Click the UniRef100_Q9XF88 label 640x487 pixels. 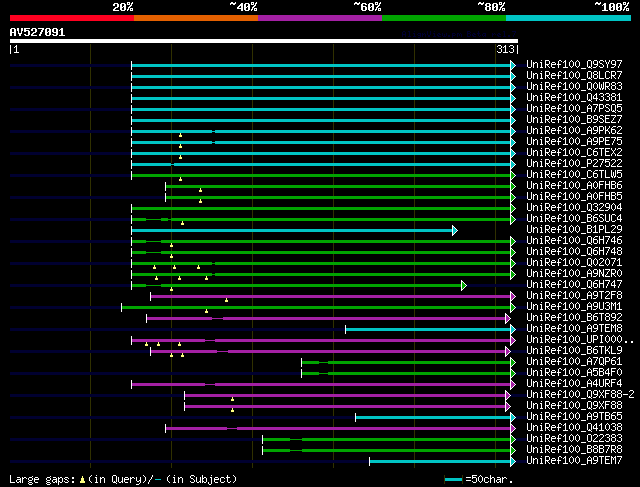[574, 406]
